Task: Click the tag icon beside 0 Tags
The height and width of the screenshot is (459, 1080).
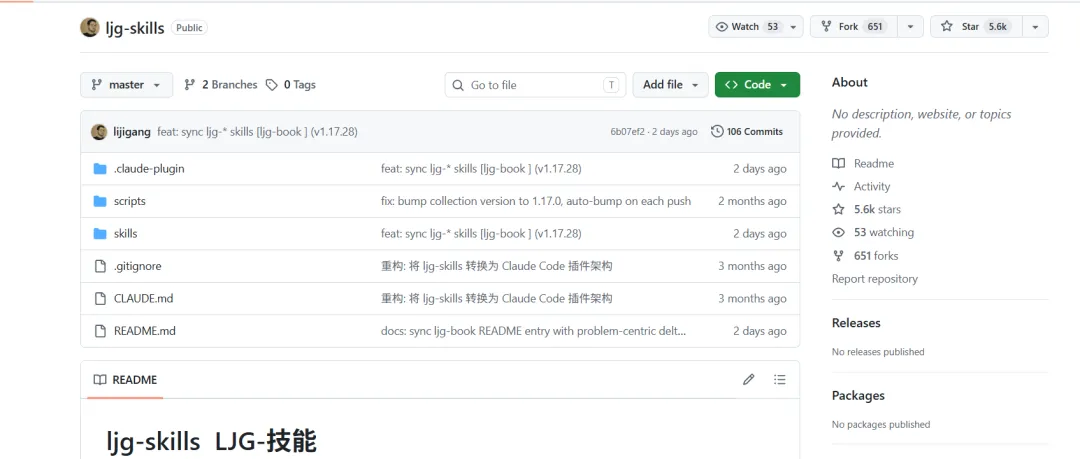Action: pyautogui.click(x=272, y=85)
